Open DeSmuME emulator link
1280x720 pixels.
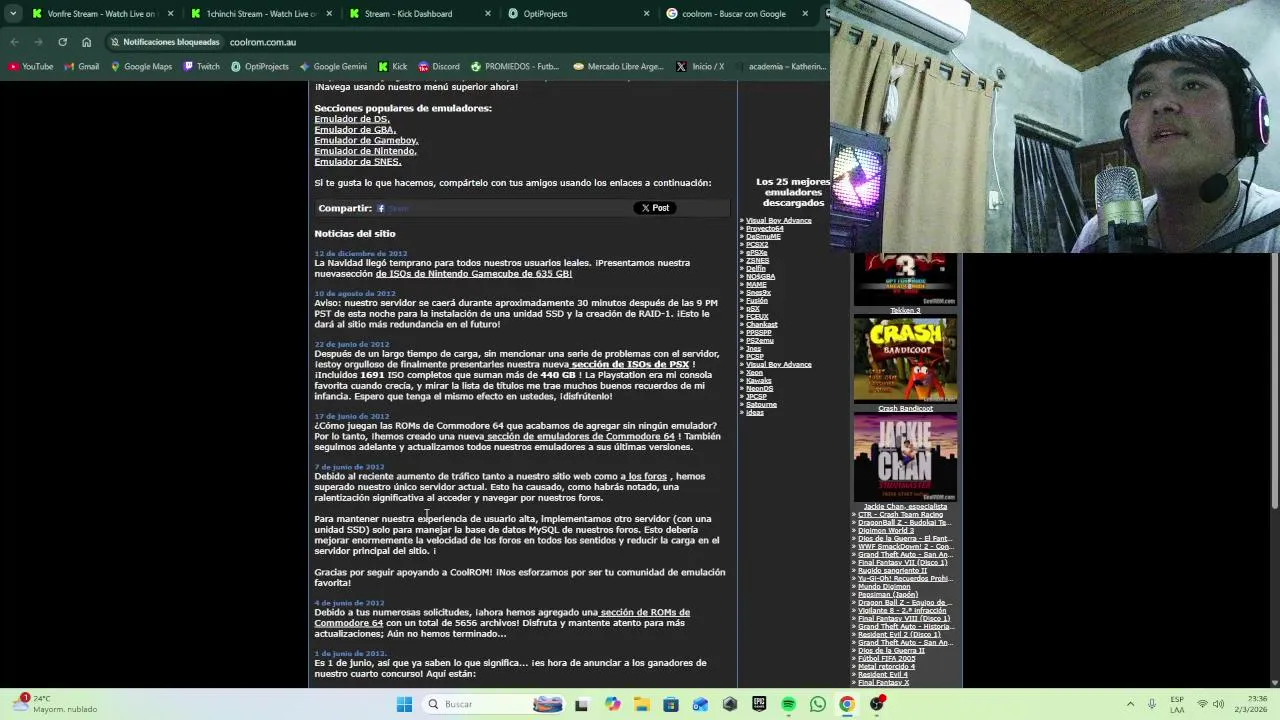pyautogui.click(x=763, y=237)
